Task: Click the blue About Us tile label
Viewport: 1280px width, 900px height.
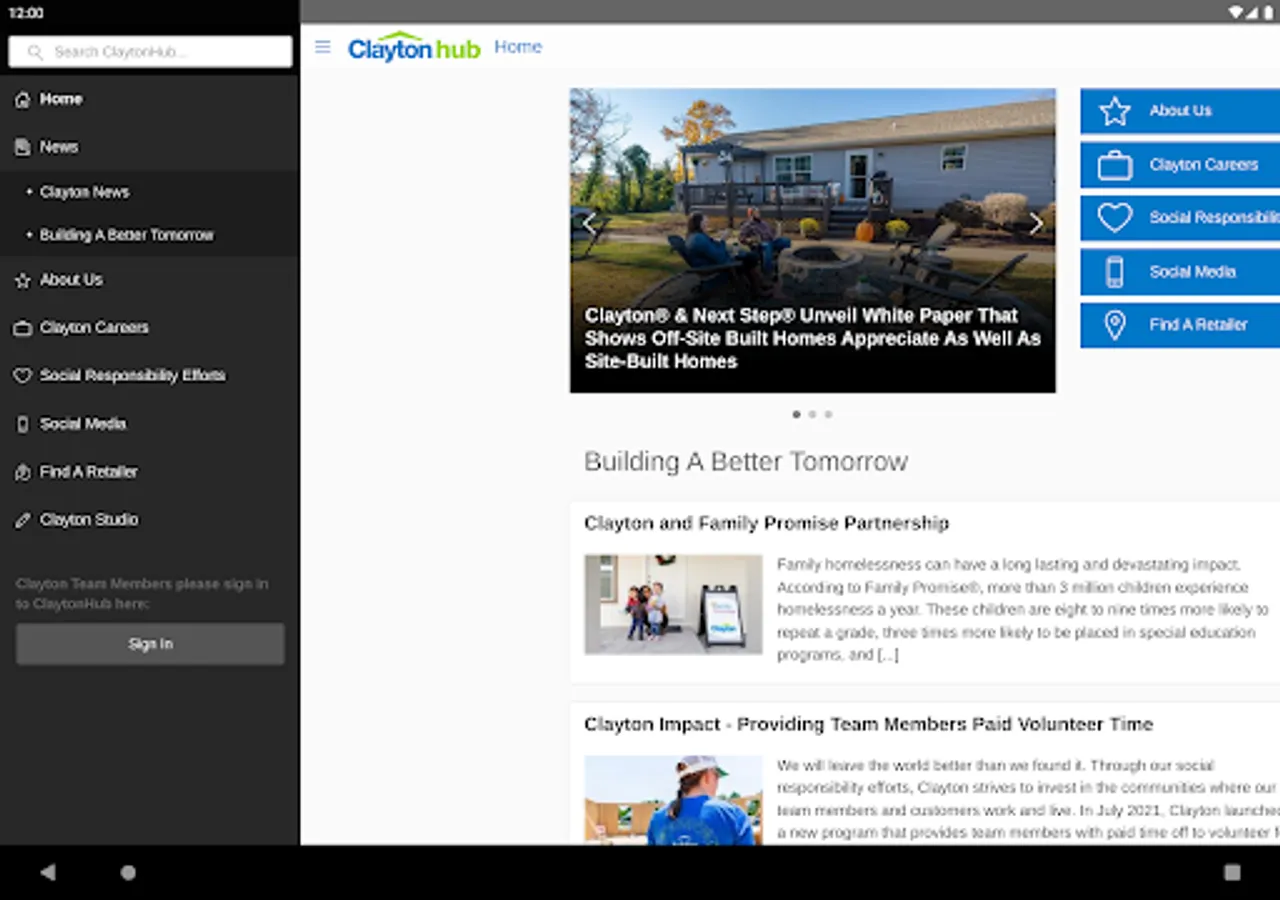Action: pos(1180,111)
